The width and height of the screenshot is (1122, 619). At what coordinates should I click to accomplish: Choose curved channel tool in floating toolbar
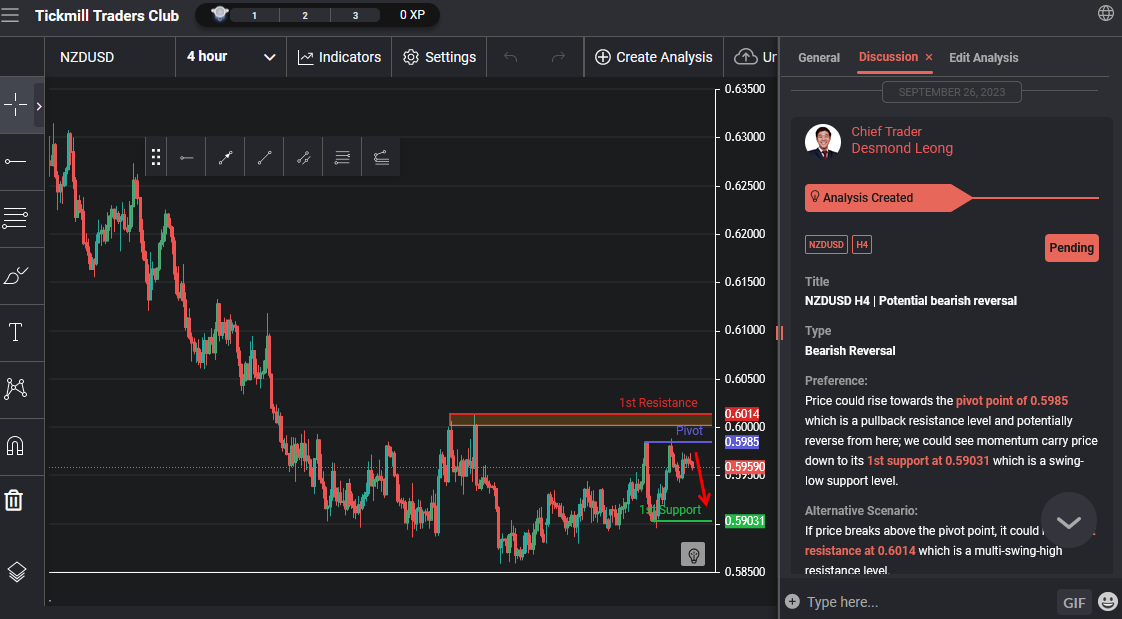(381, 157)
